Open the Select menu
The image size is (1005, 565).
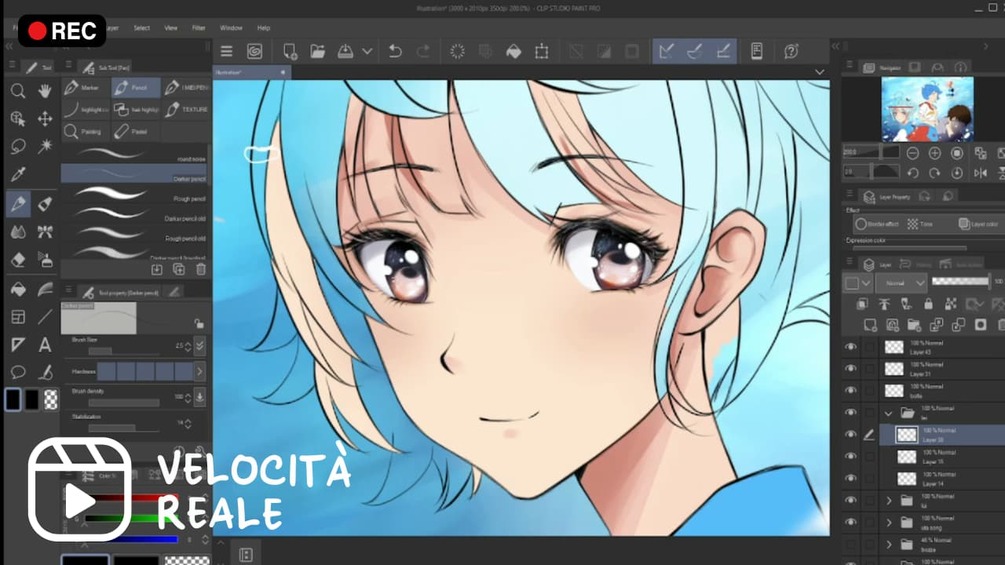point(142,28)
